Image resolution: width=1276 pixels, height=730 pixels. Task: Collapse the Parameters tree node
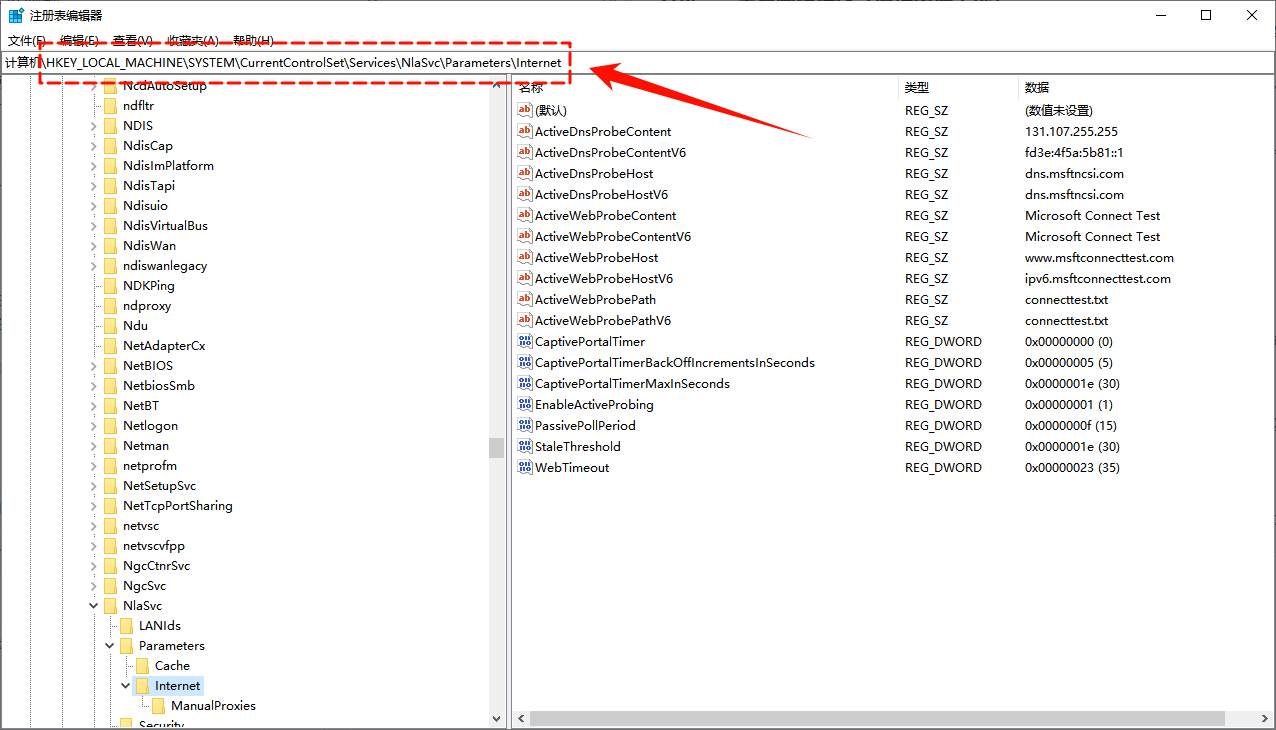pyautogui.click(x=110, y=646)
